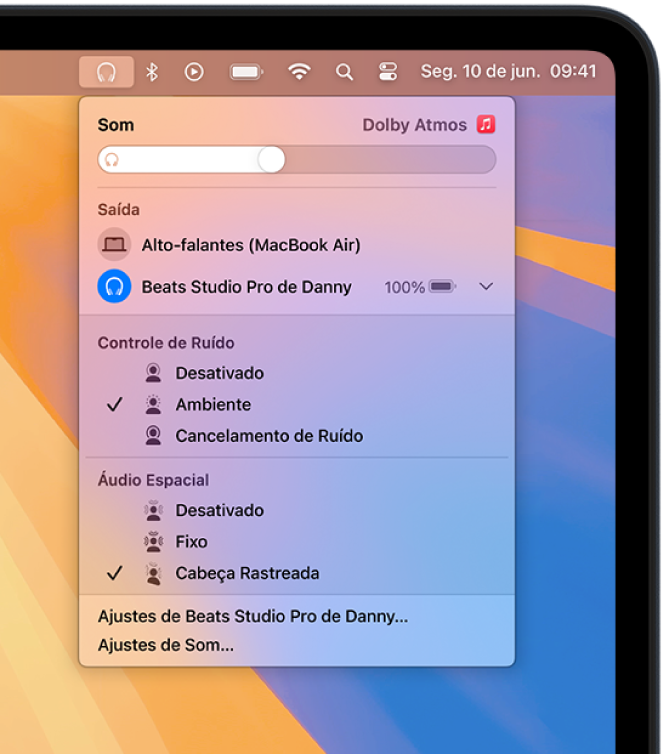Click the Apple Music app icon next to Dolby Atmos
This screenshot has width=668, height=755.
pyautogui.click(x=486, y=124)
